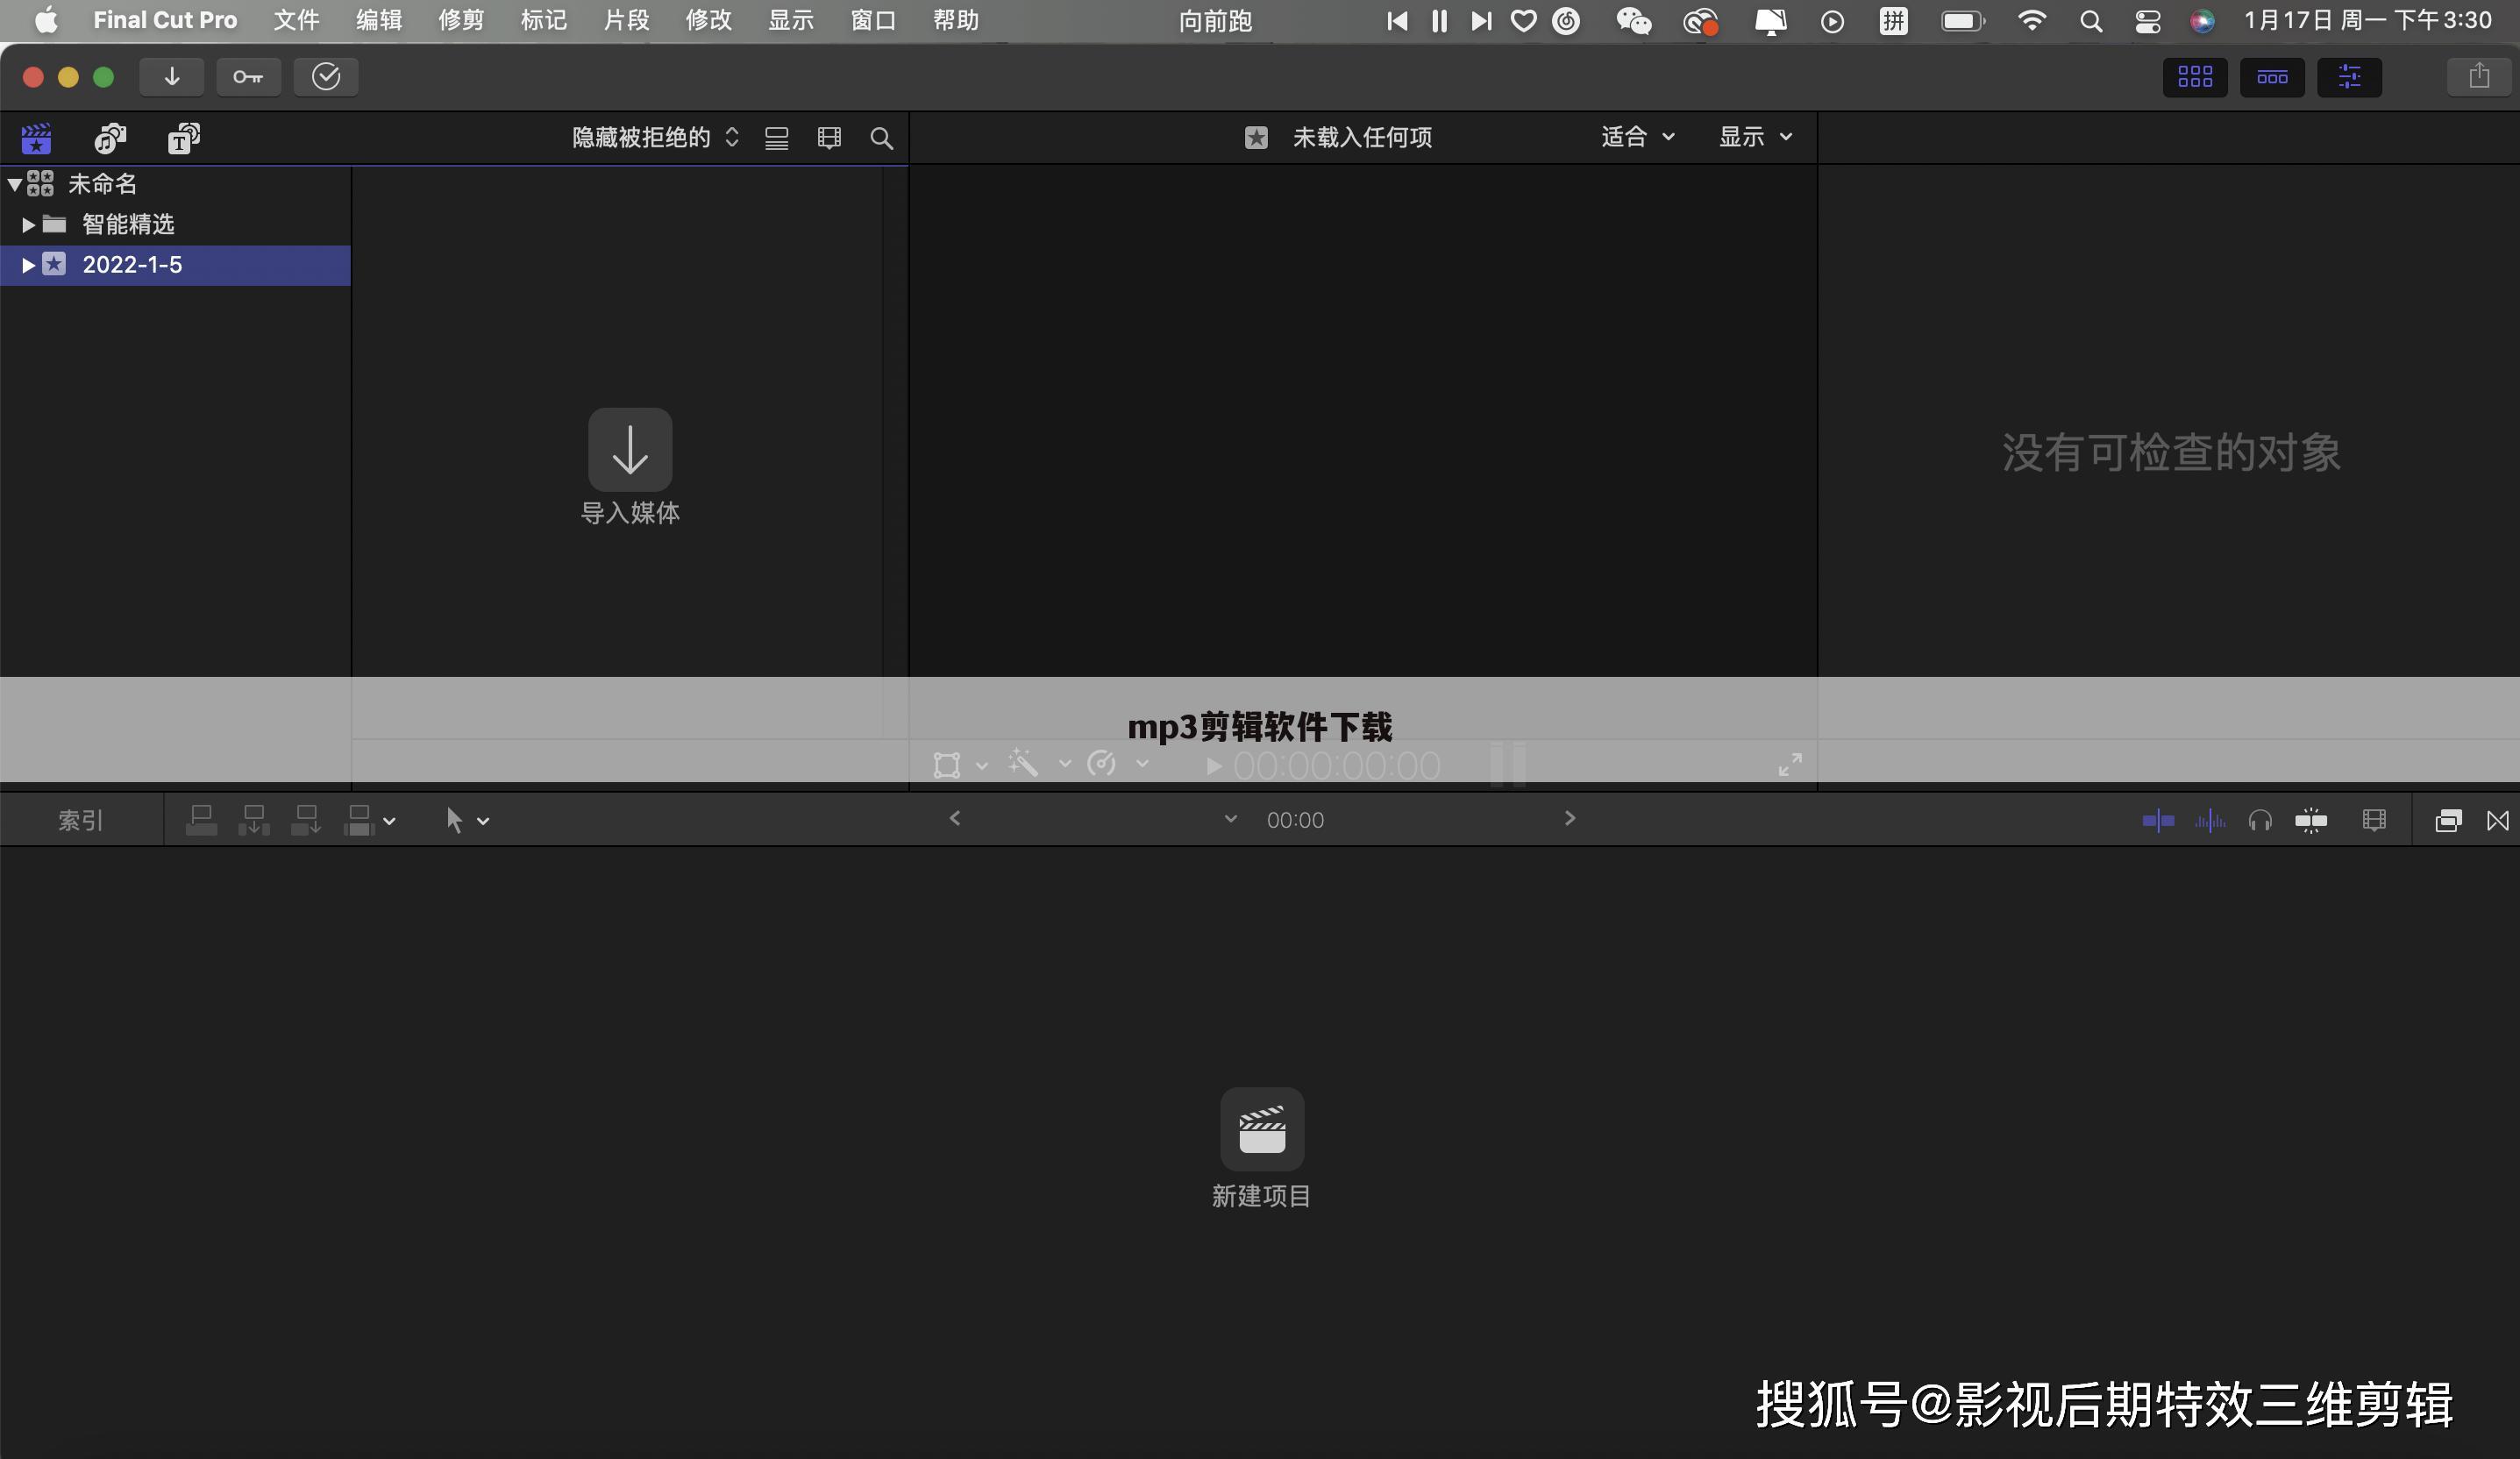Screen dimensions: 2520x1459
Task: Skip to next track in menu bar
Action: click(1481, 20)
